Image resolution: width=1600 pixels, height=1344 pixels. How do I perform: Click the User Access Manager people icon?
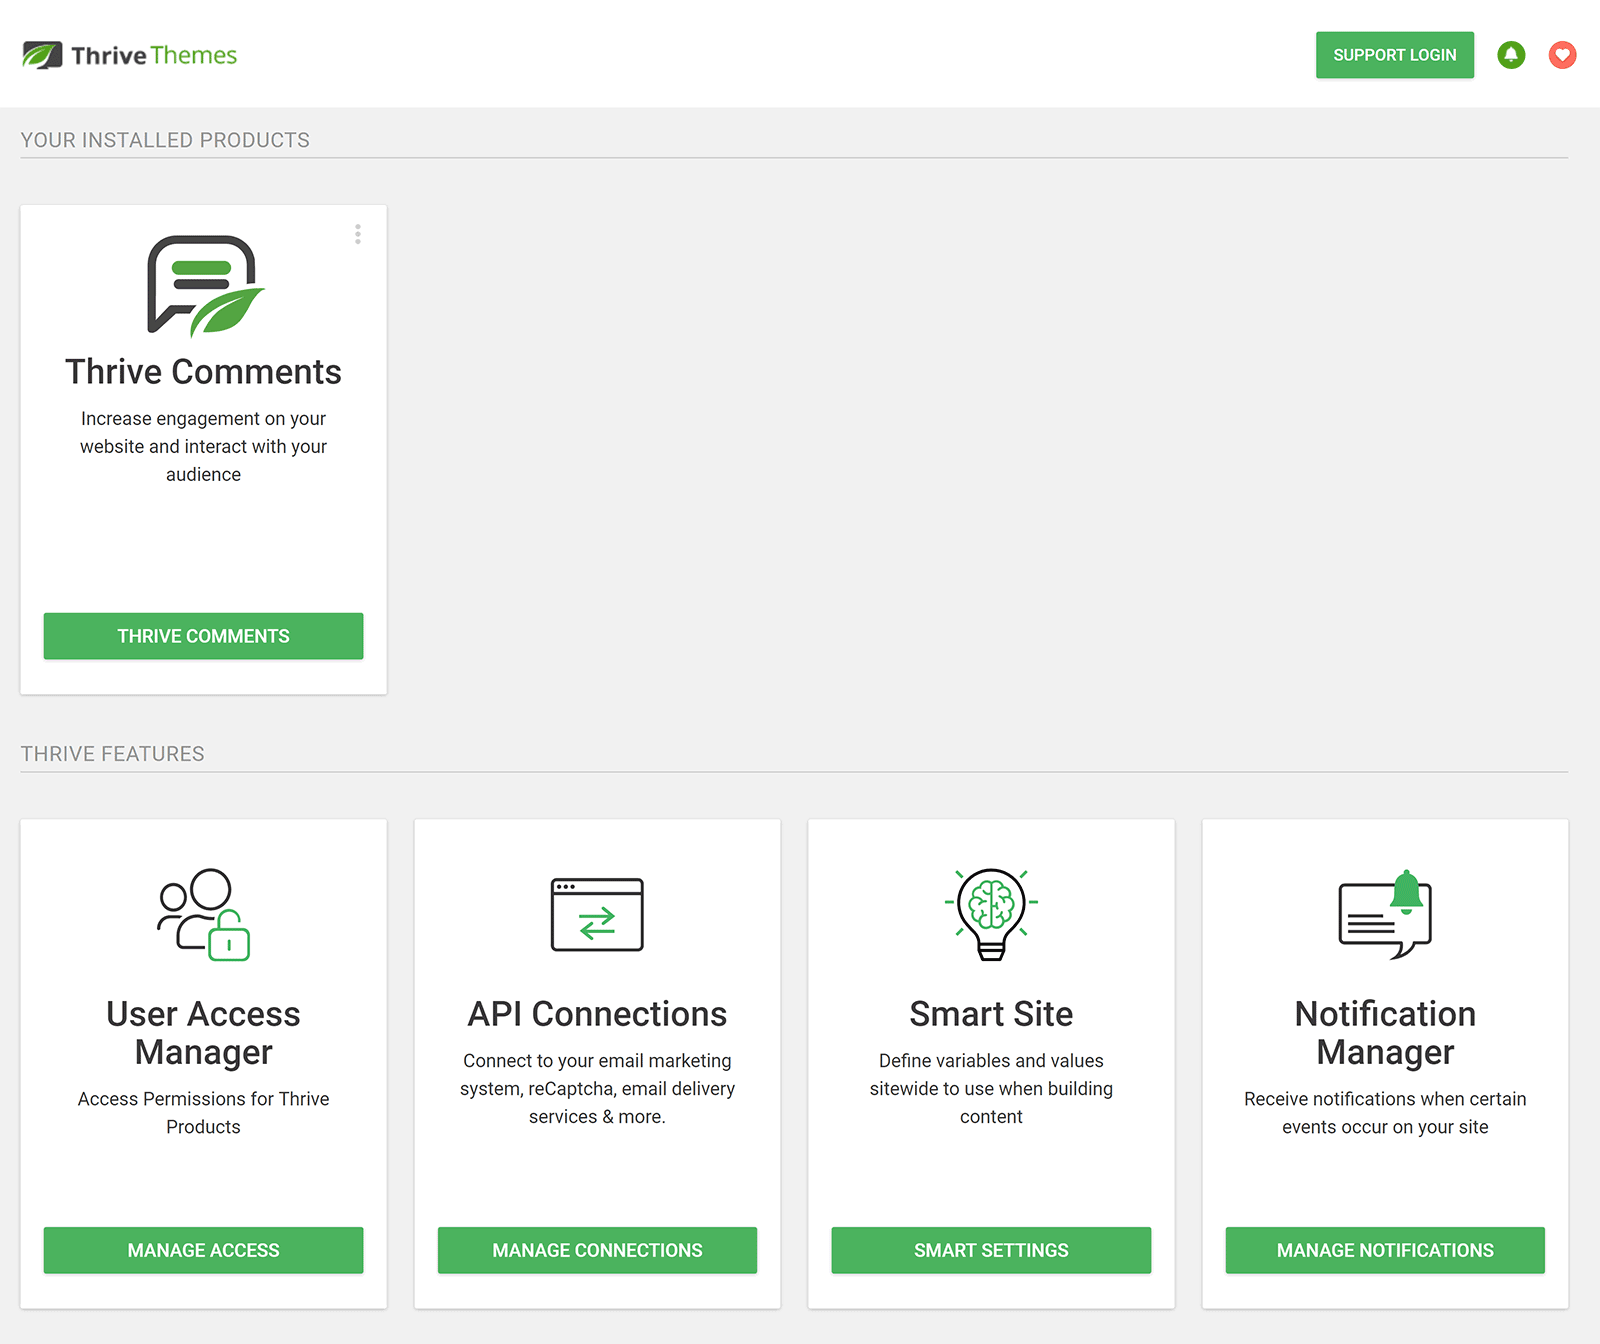point(203,914)
